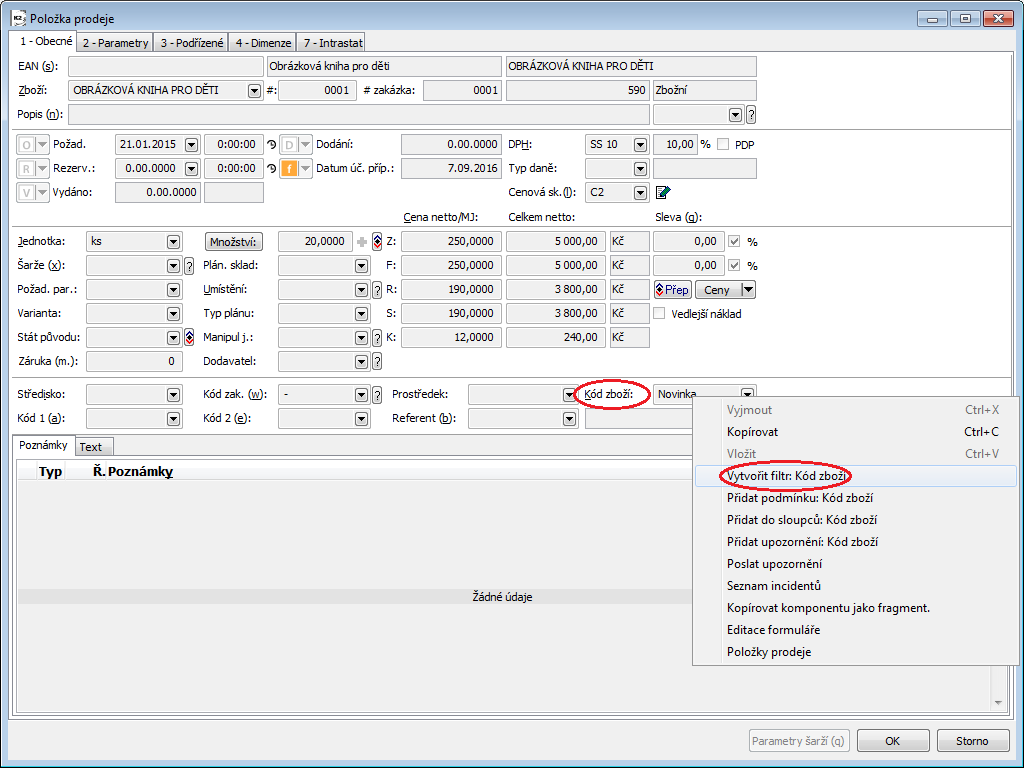Expand the Ceny button arrow
Viewport: 1024px width, 768px height.
pos(748,289)
